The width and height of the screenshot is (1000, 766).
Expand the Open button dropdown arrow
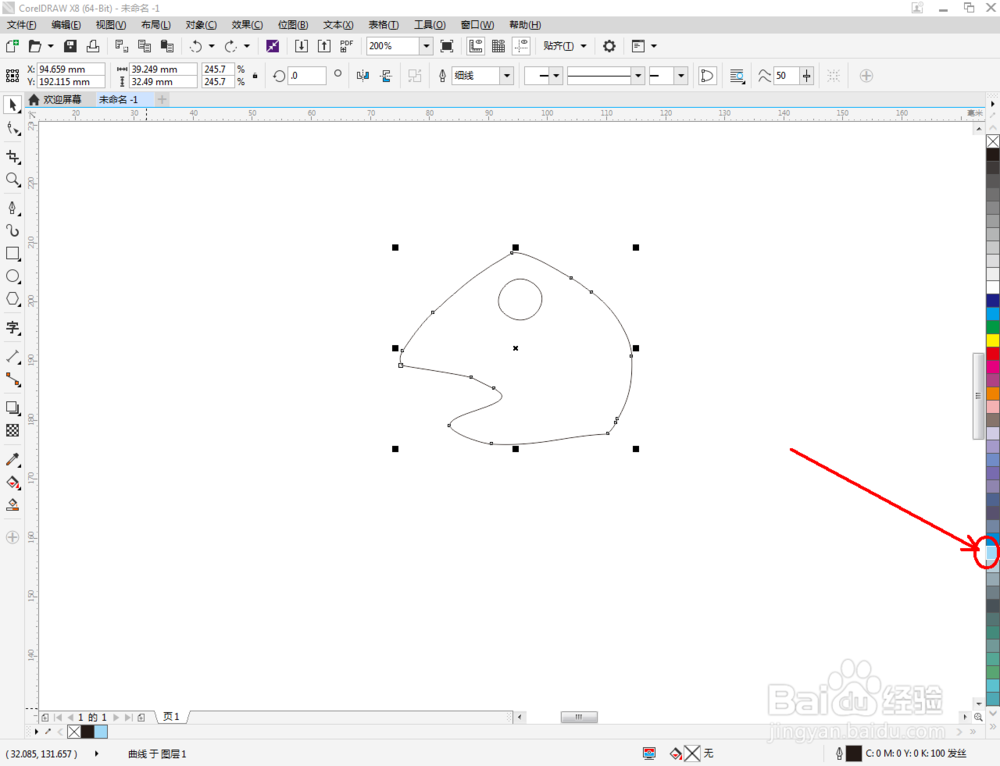pos(51,46)
